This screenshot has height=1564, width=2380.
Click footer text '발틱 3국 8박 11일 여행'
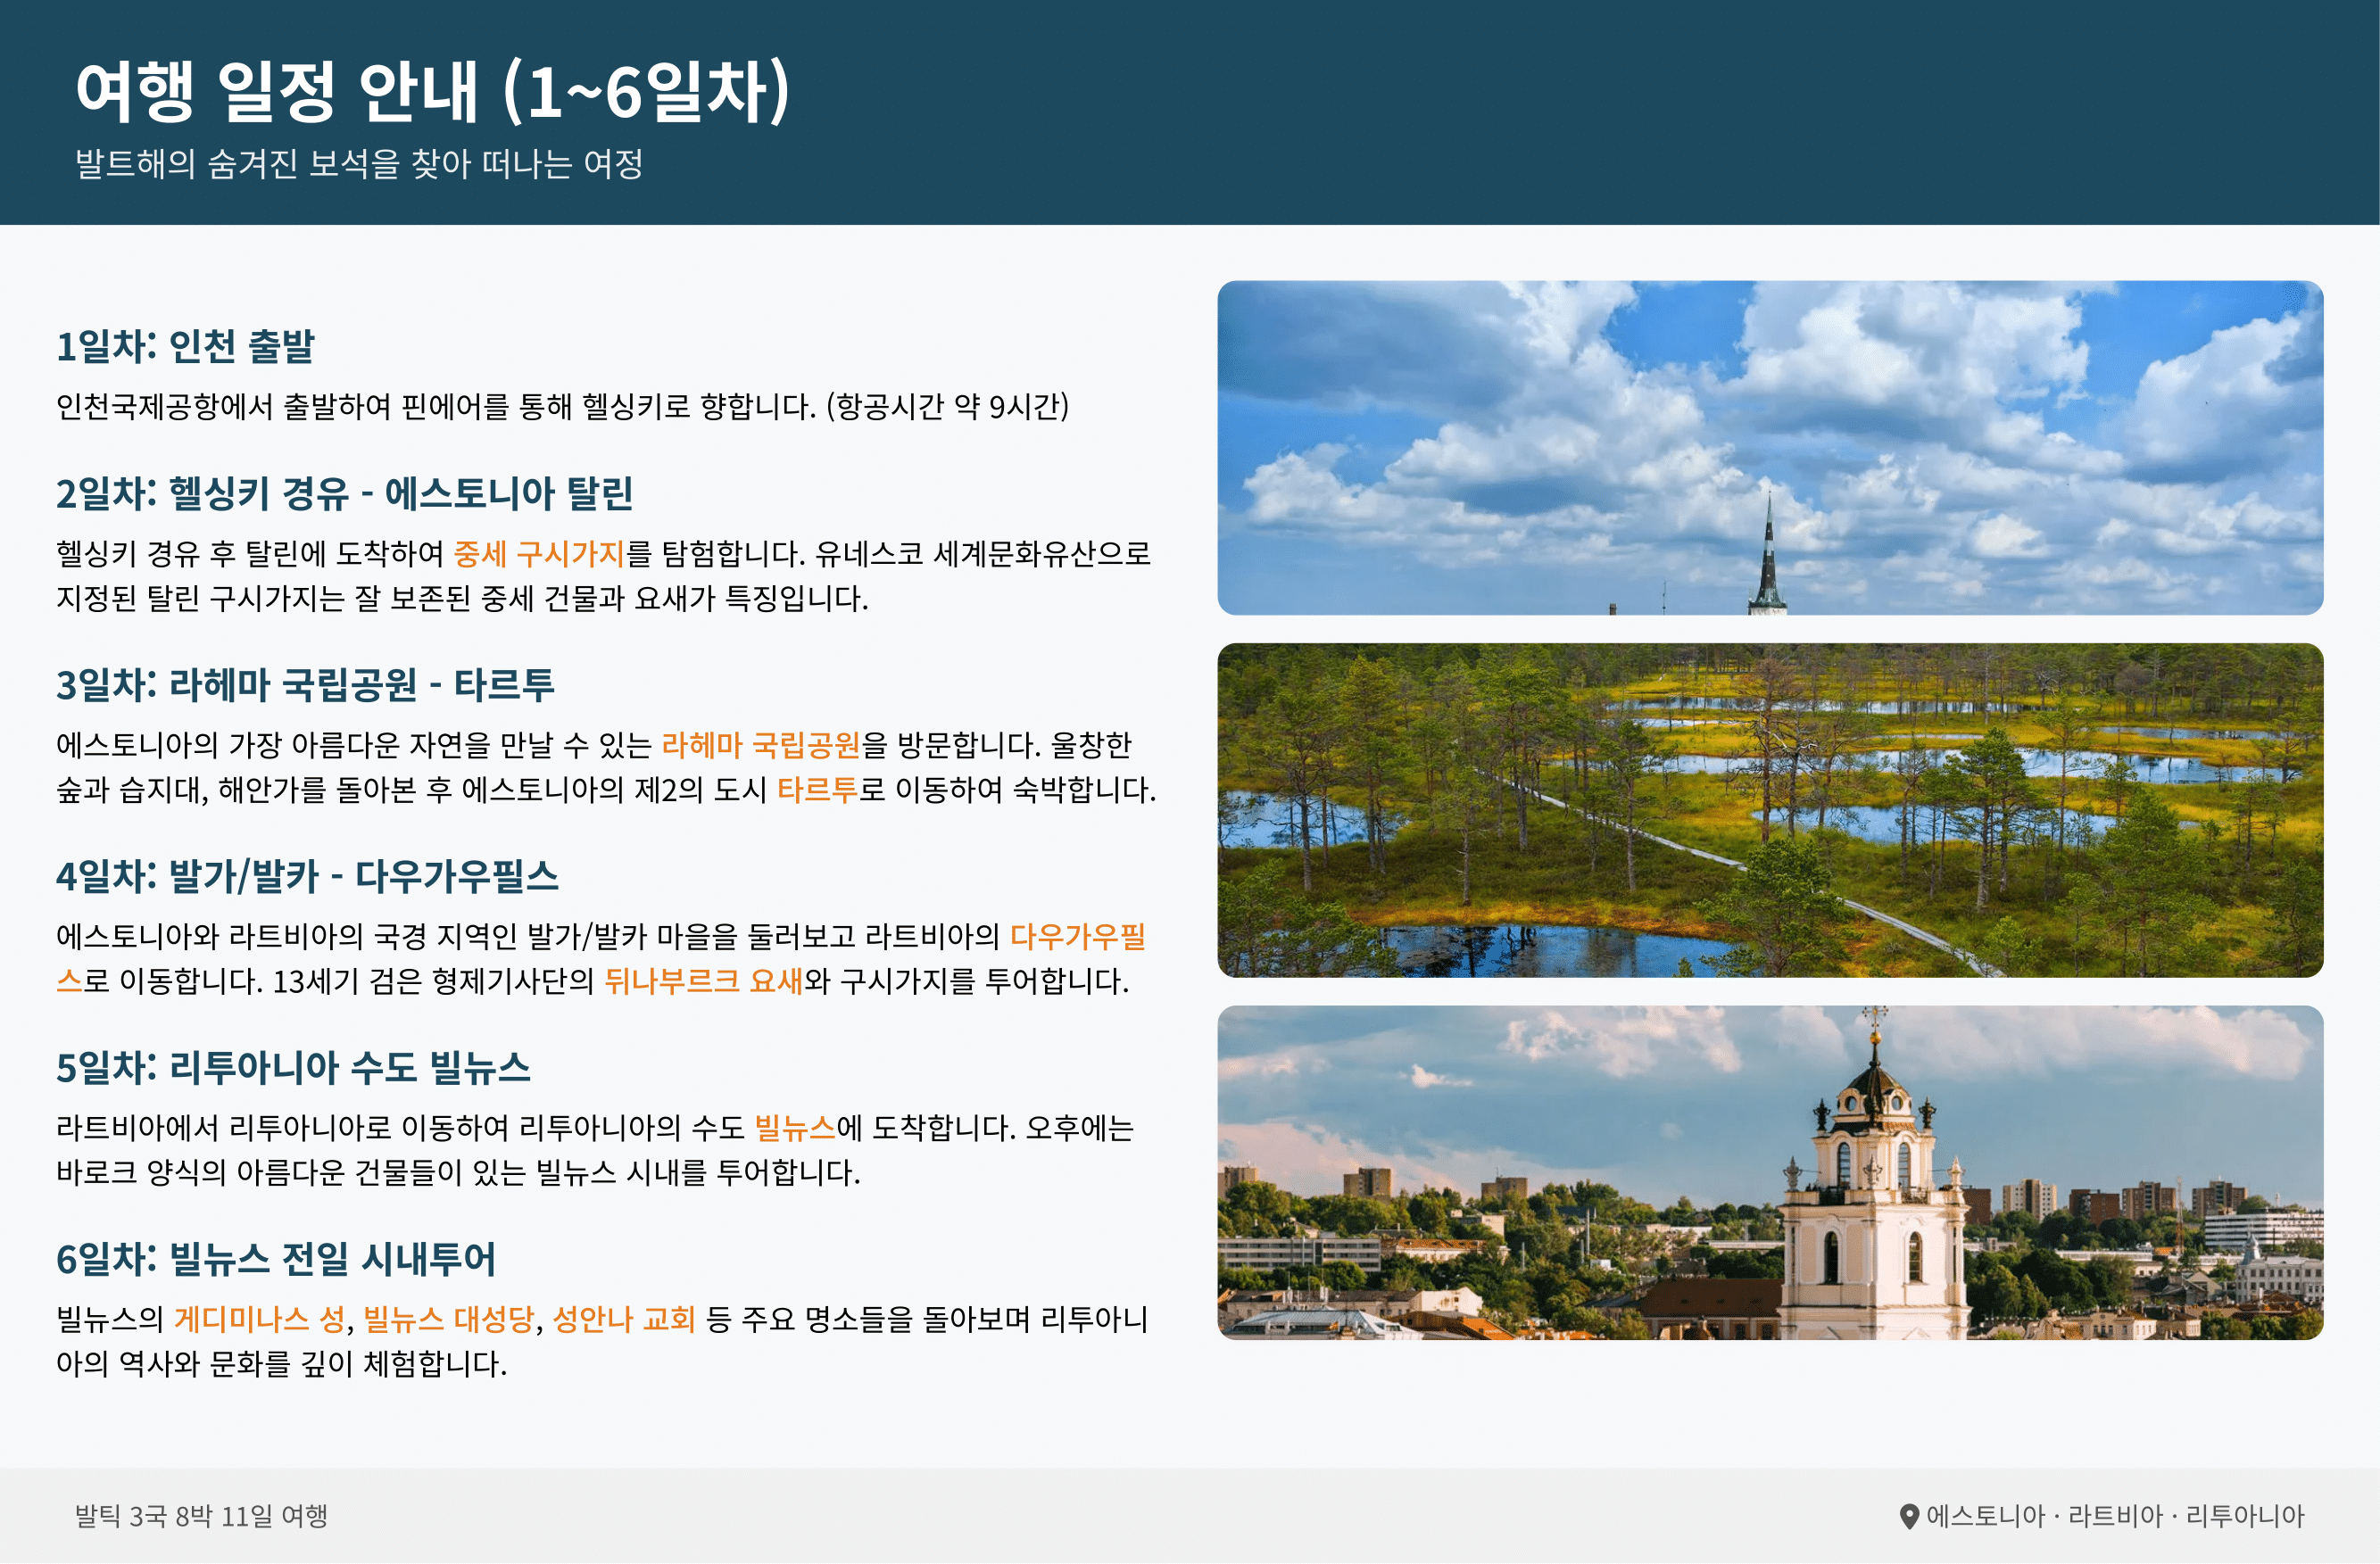[x=201, y=1517]
